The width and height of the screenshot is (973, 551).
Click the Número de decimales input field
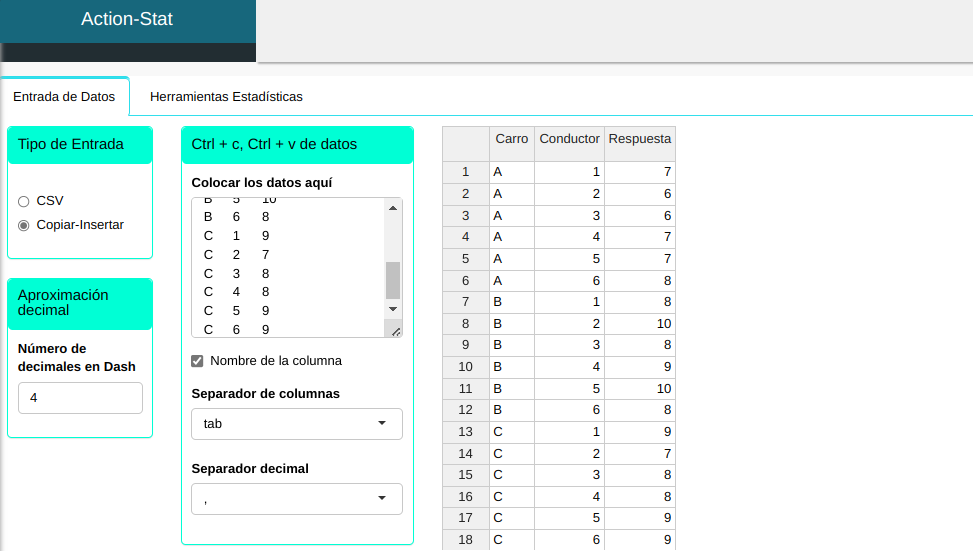[80, 398]
